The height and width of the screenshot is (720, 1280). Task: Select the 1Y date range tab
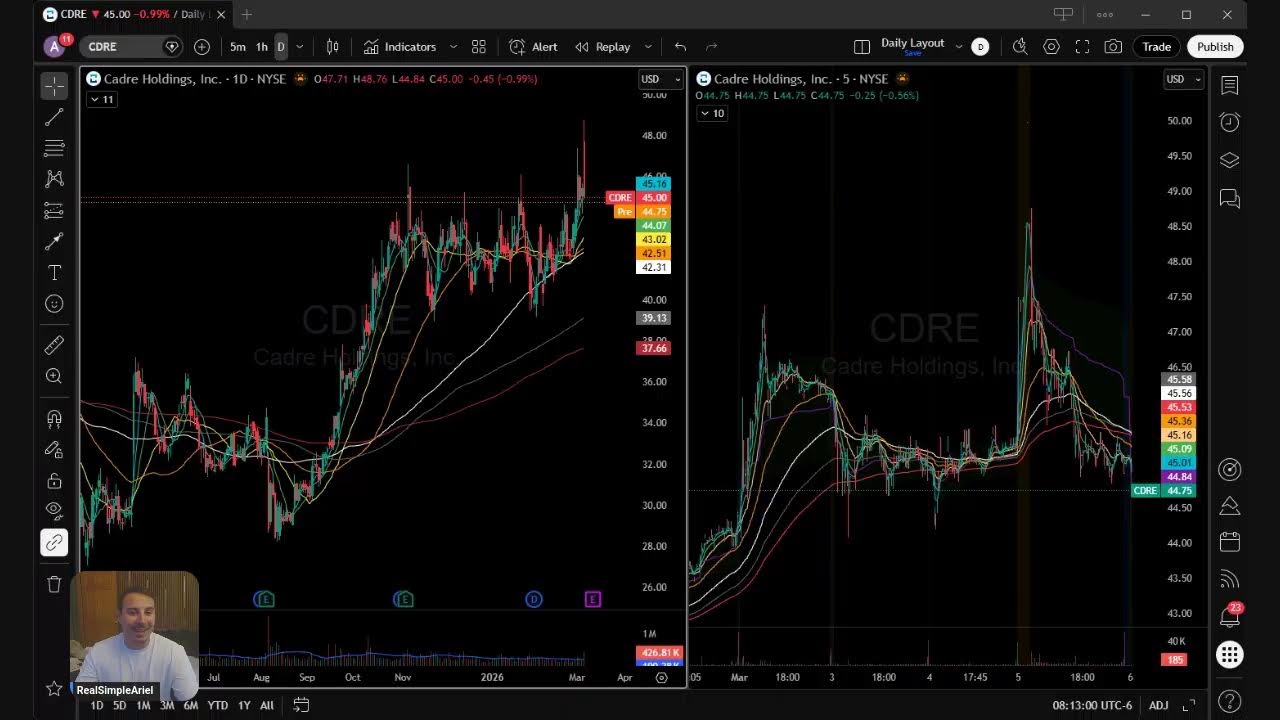pyautogui.click(x=244, y=705)
